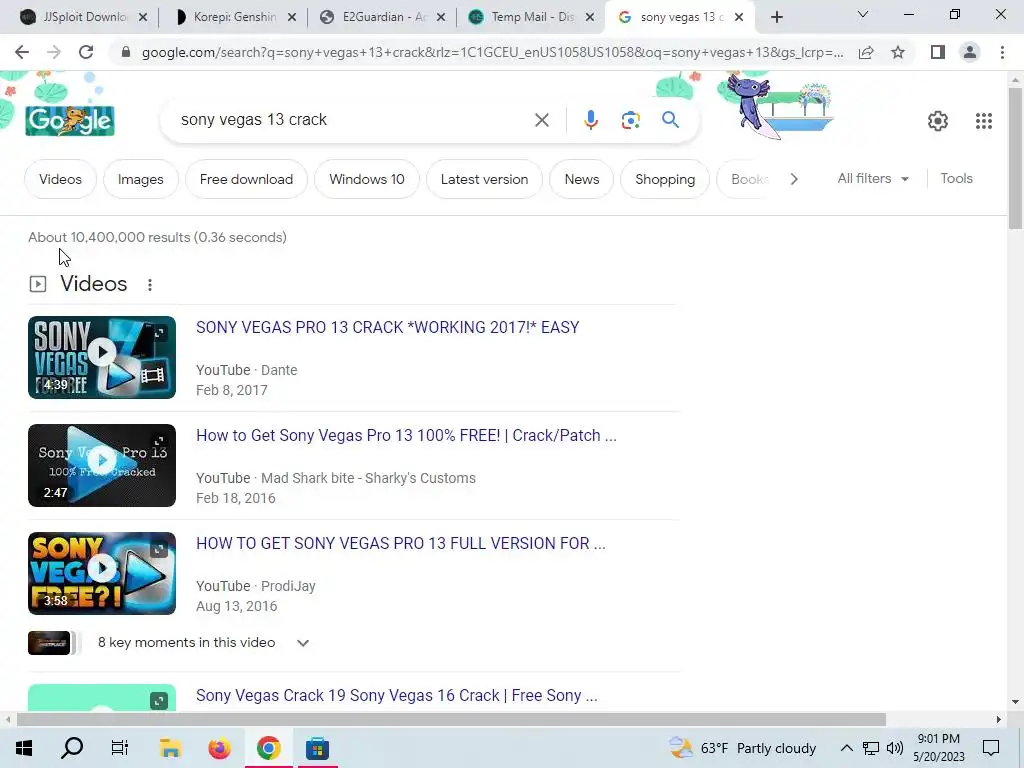Open SONY VEGAS PRO 13 CRACK WORKING 2017 link
This screenshot has height=768, width=1024.
point(387,327)
